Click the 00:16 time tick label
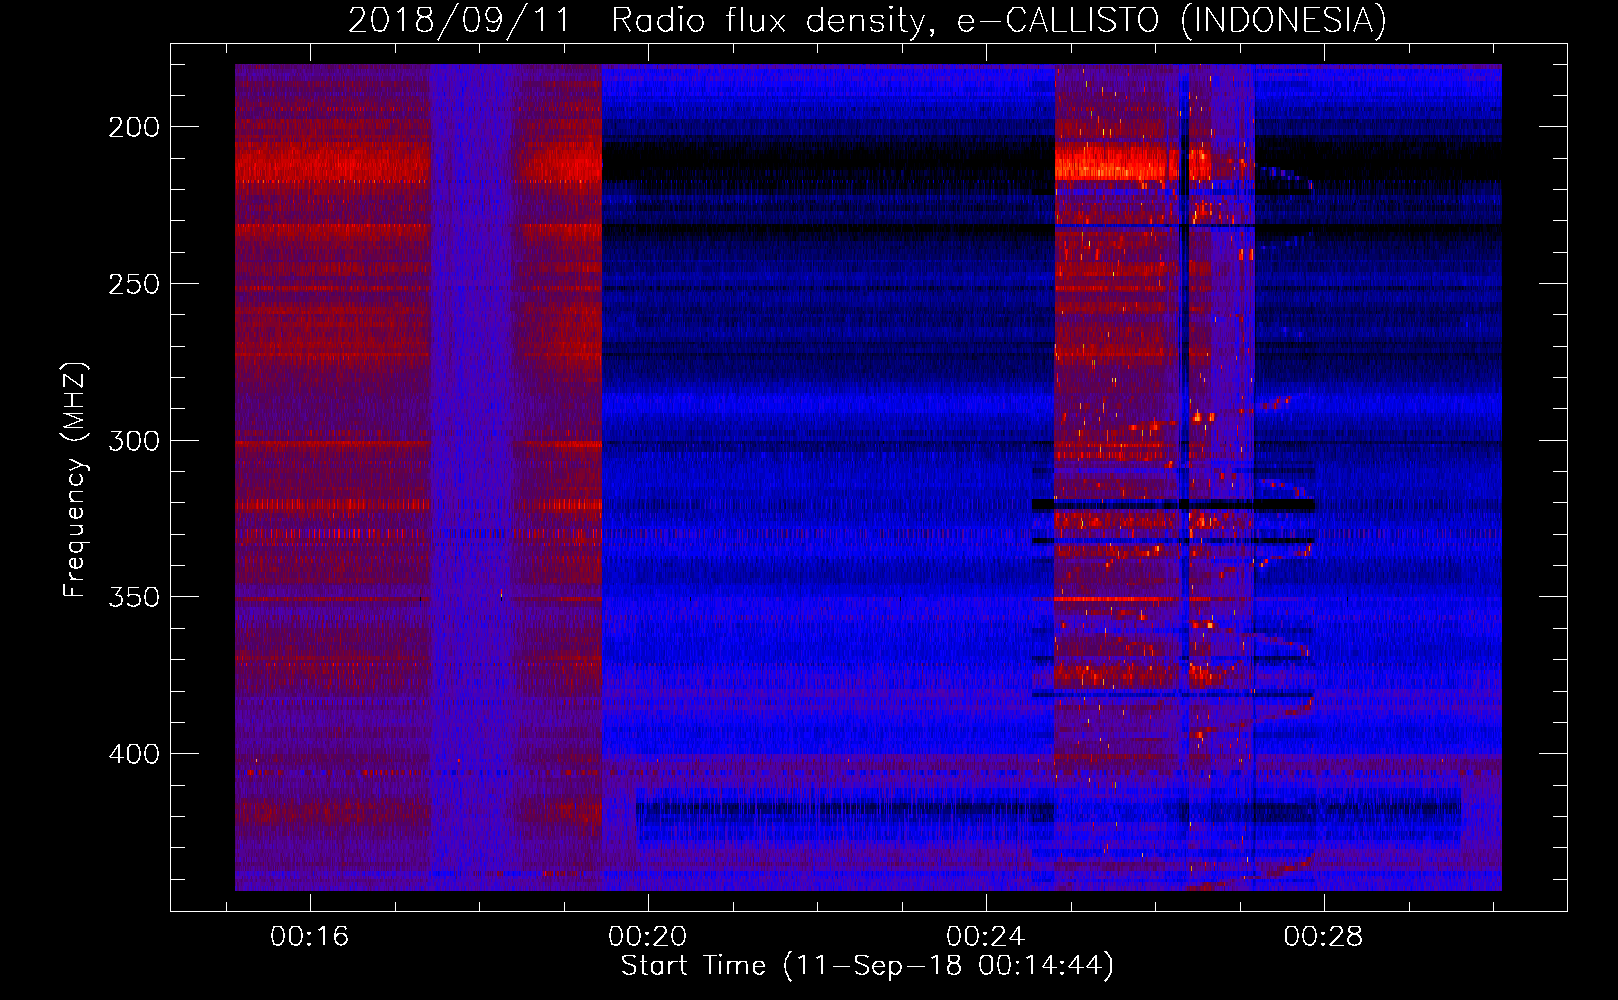The height and width of the screenshot is (1000, 1618). pyautogui.click(x=309, y=936)
